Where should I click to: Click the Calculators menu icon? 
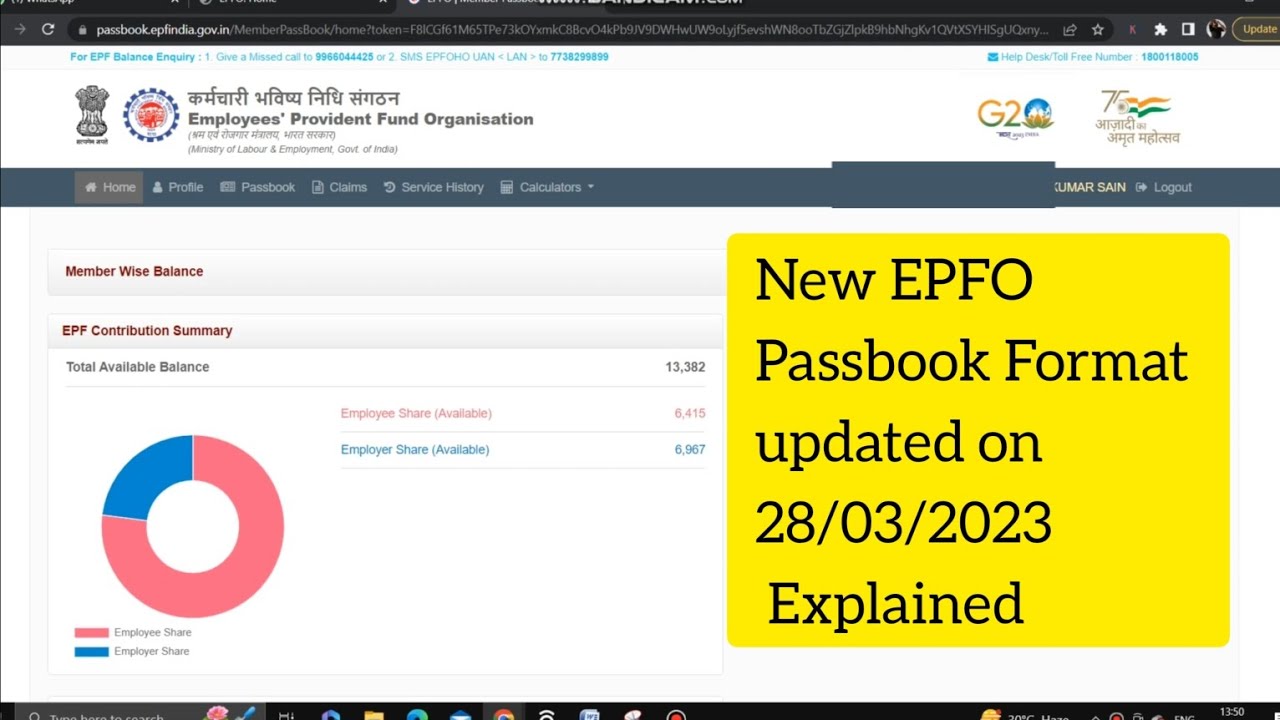pyautogui.click(x=507, y=187)
